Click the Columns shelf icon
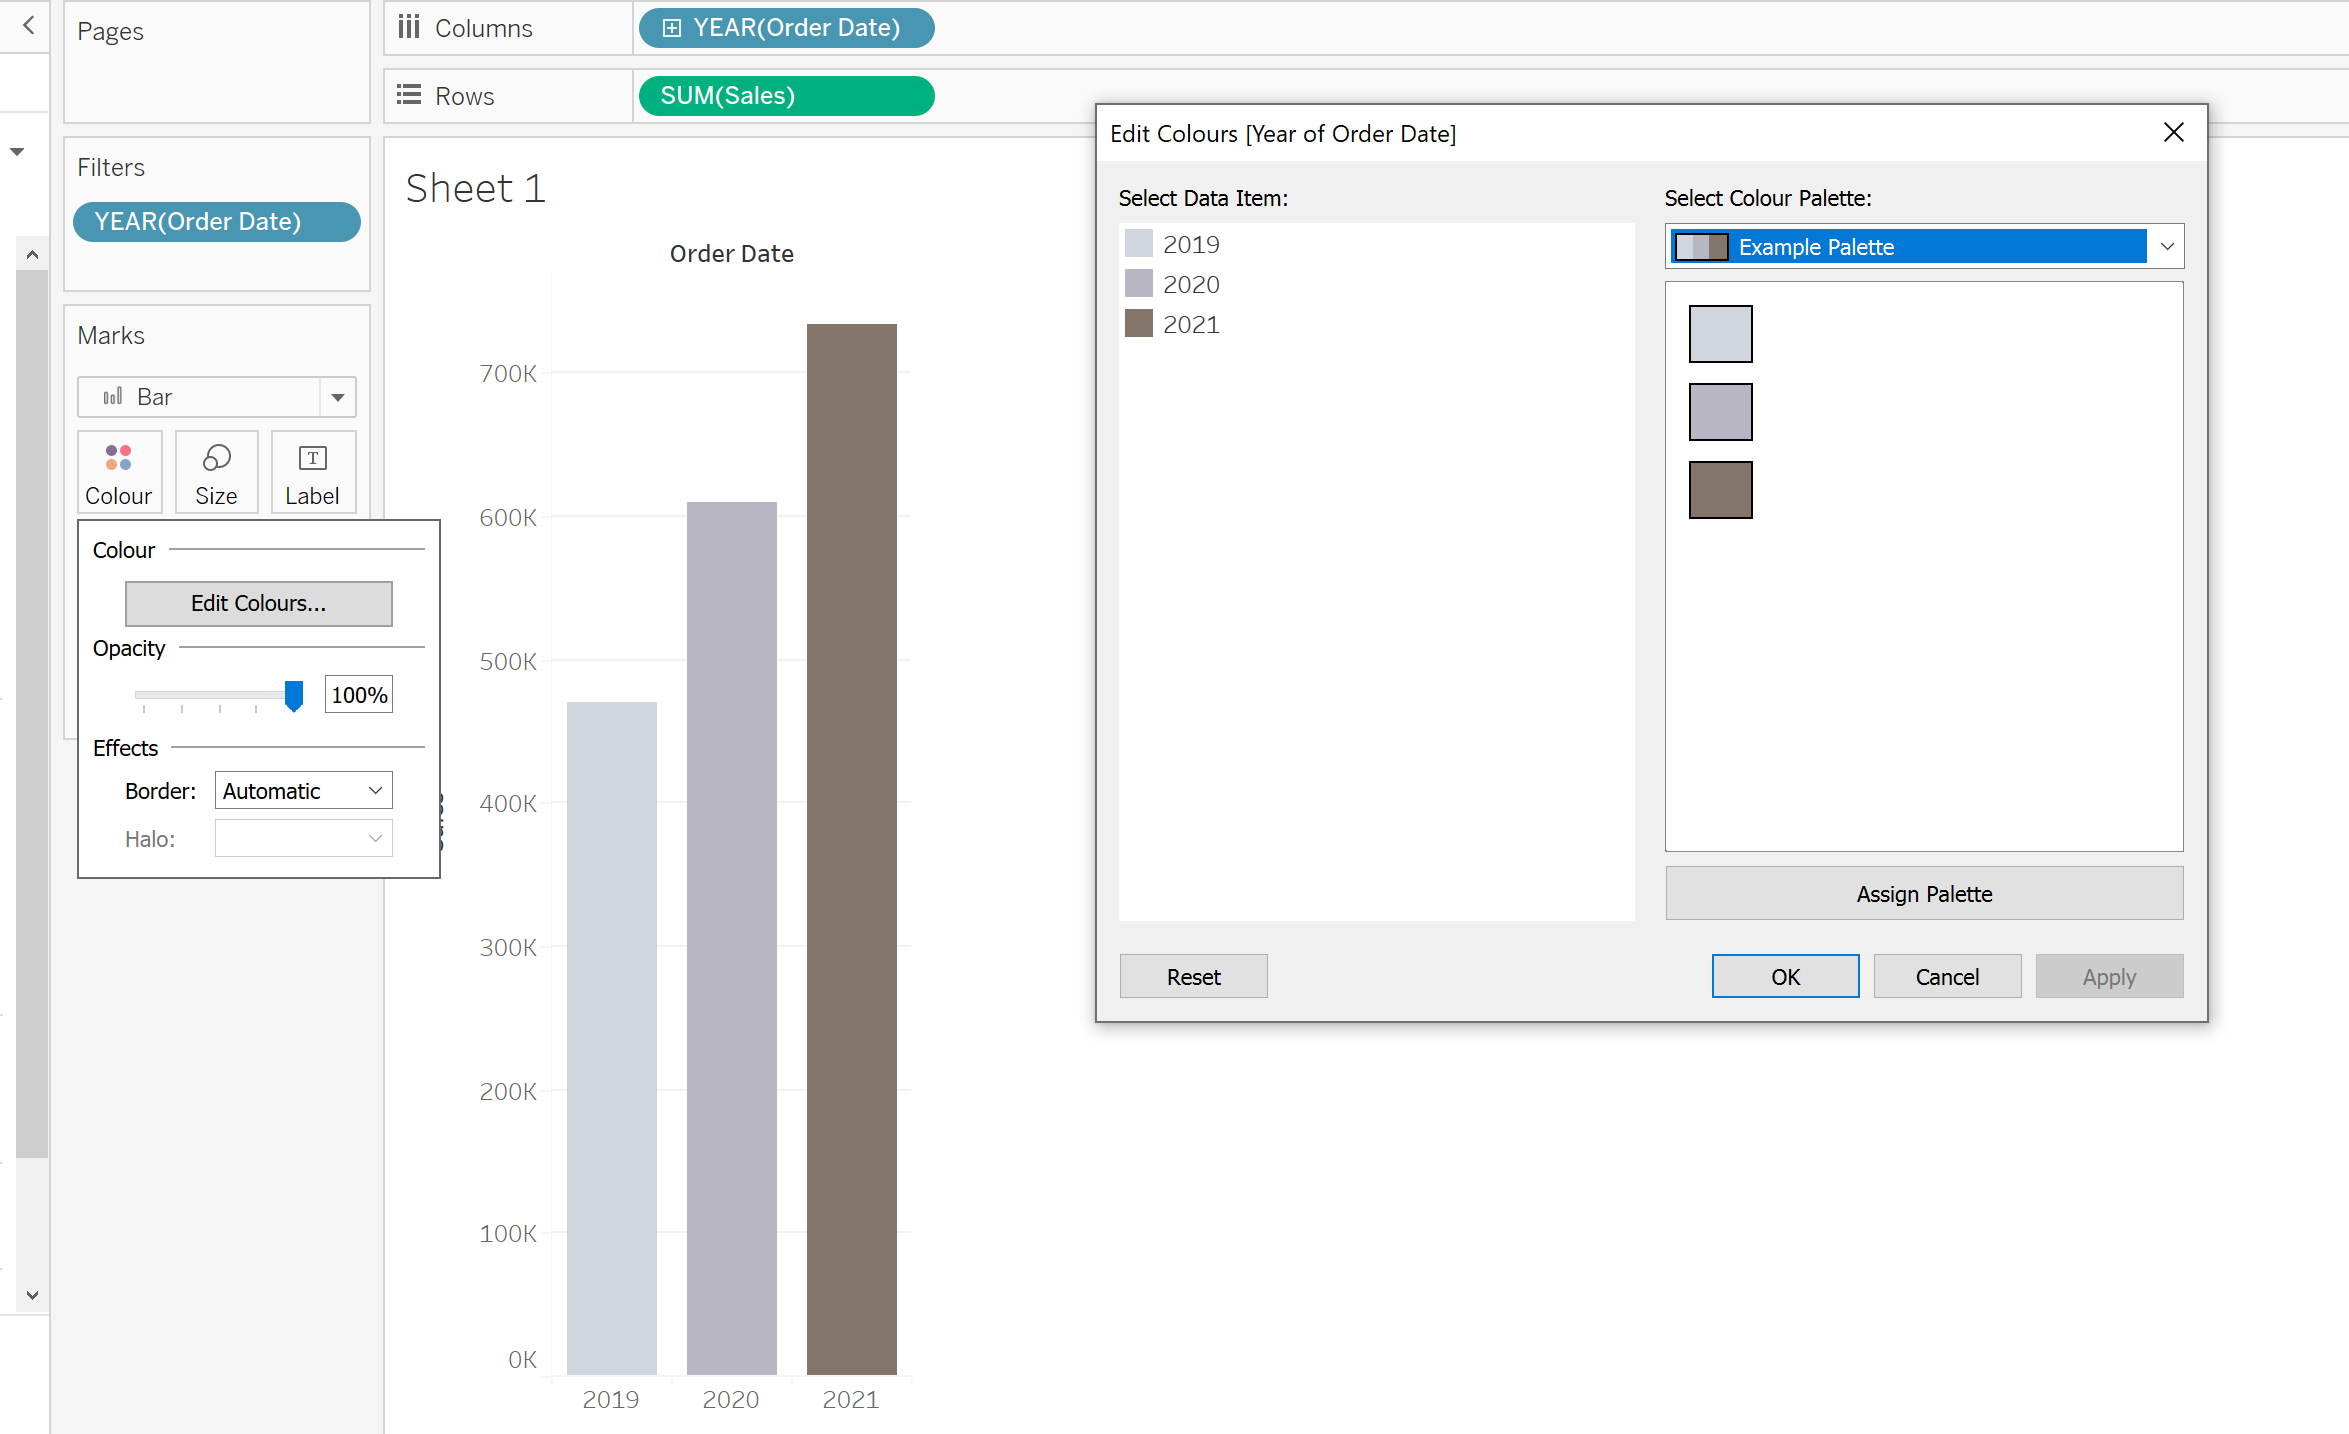This screenshot has width=2349, height=1434. [x=409, y=27]
